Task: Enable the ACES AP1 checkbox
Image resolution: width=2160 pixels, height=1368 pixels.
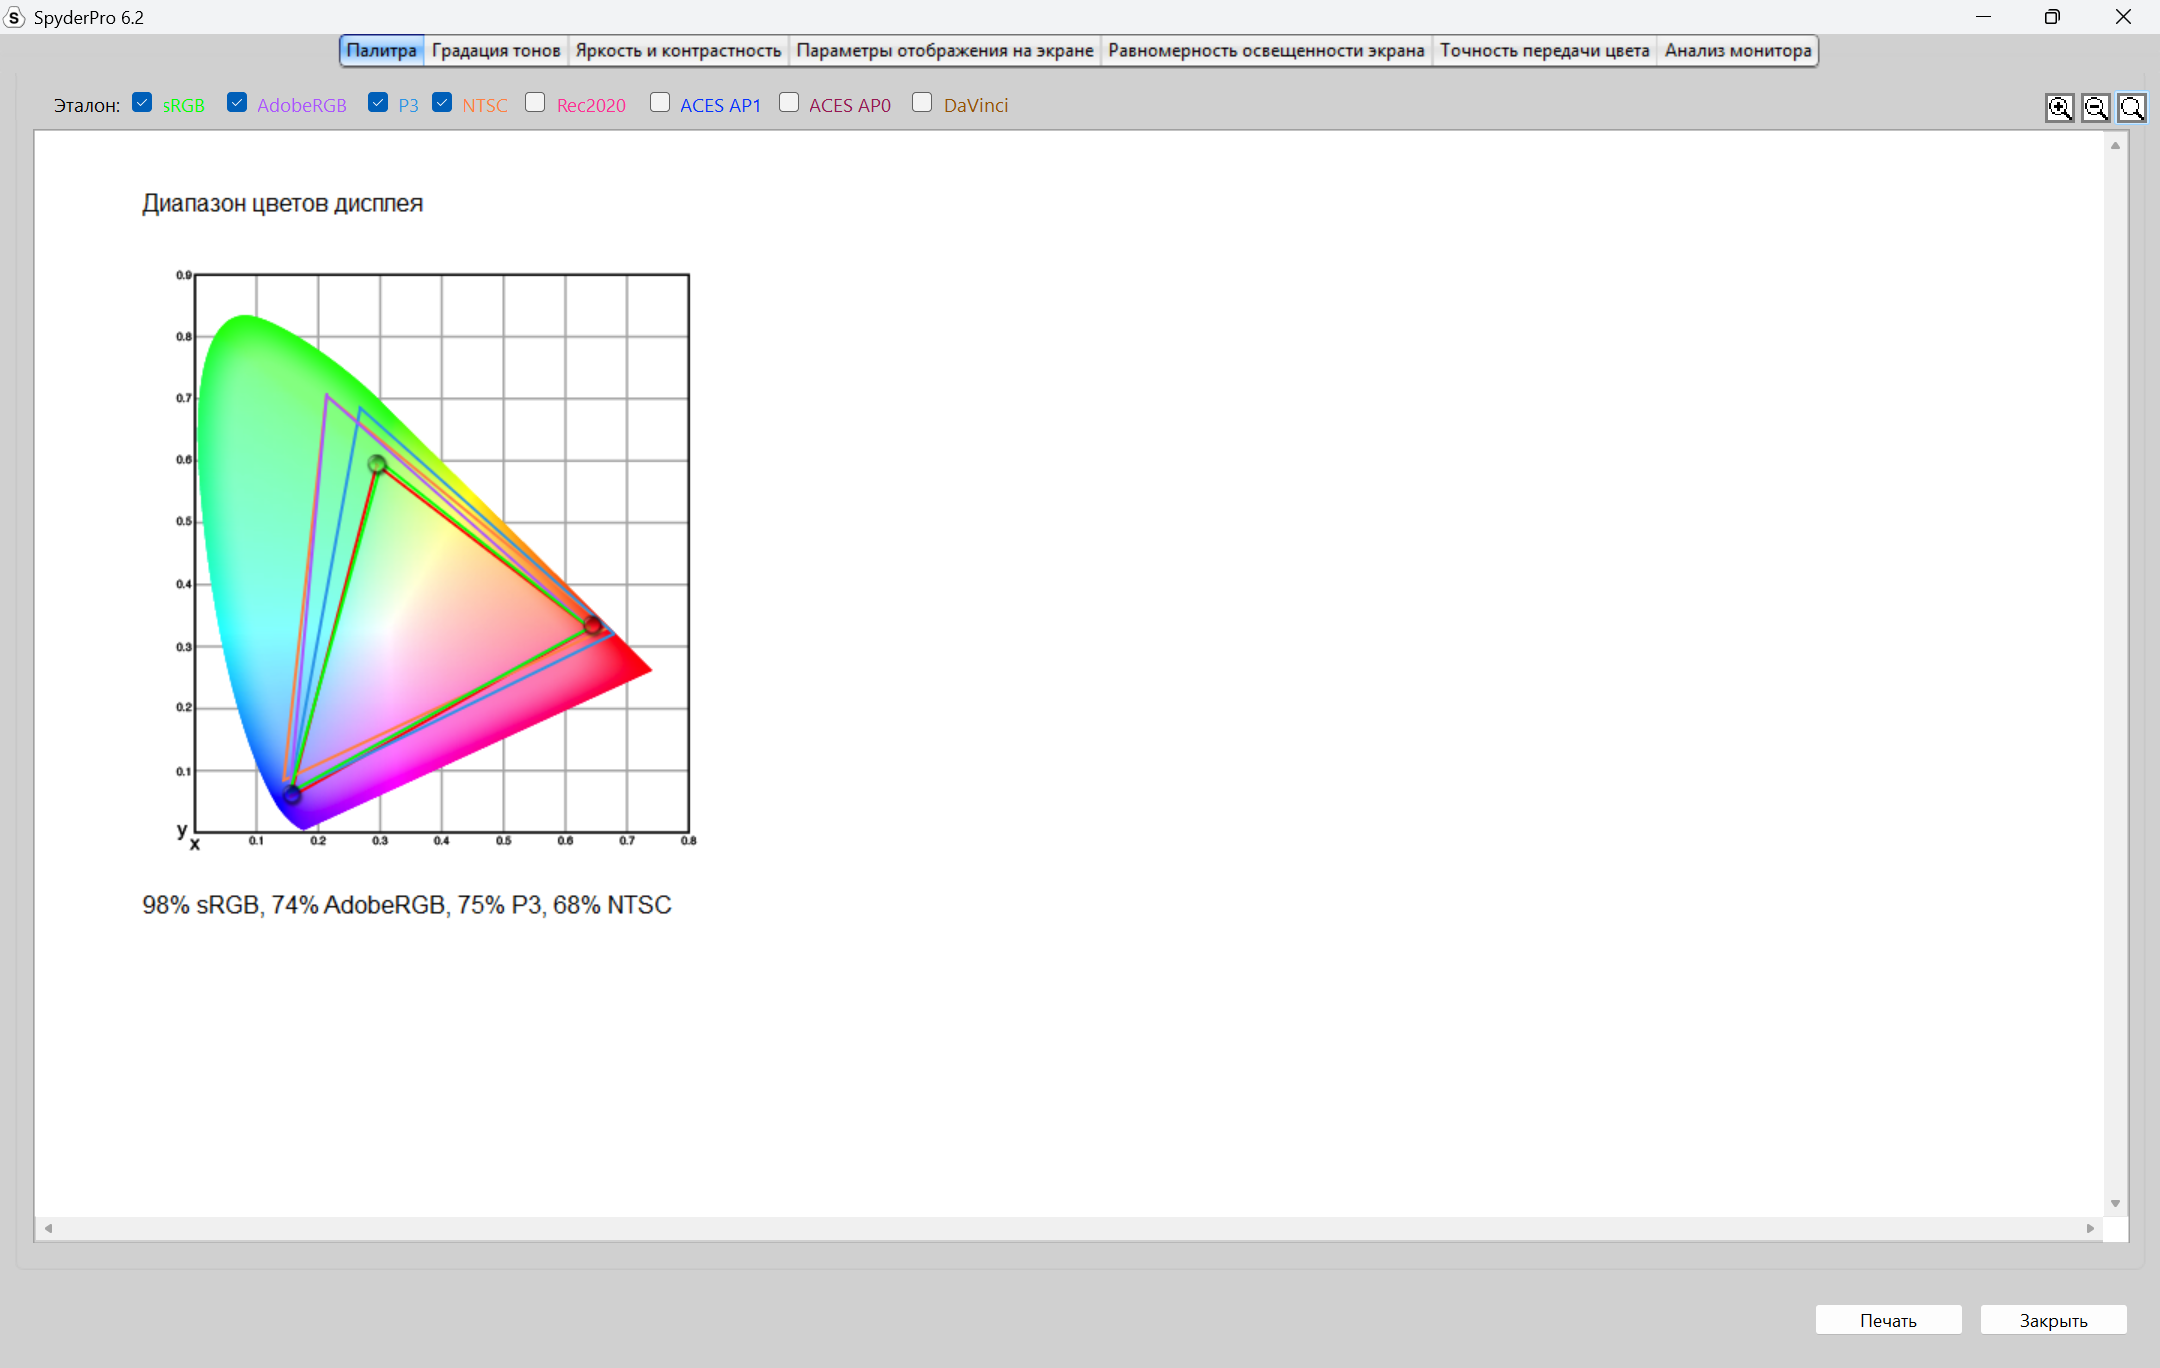Action: 660,103
